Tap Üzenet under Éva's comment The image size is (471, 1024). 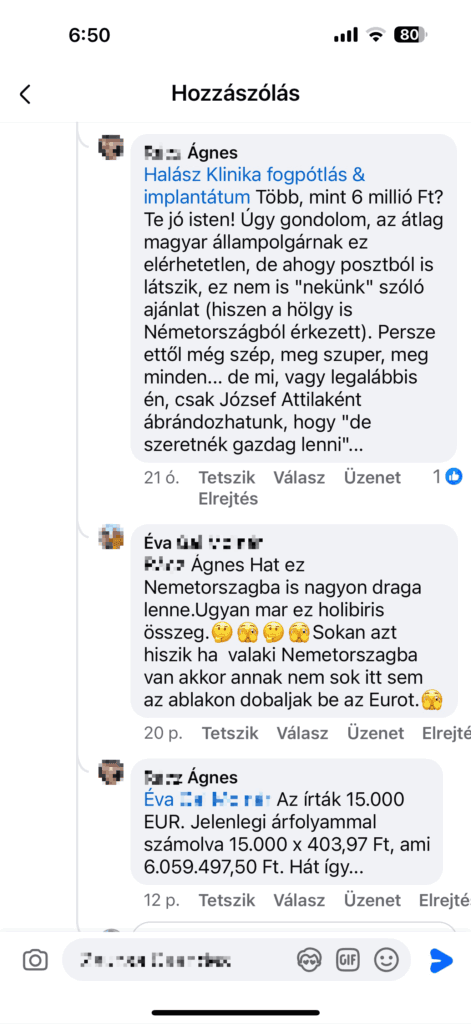click(x=376, y=733)
